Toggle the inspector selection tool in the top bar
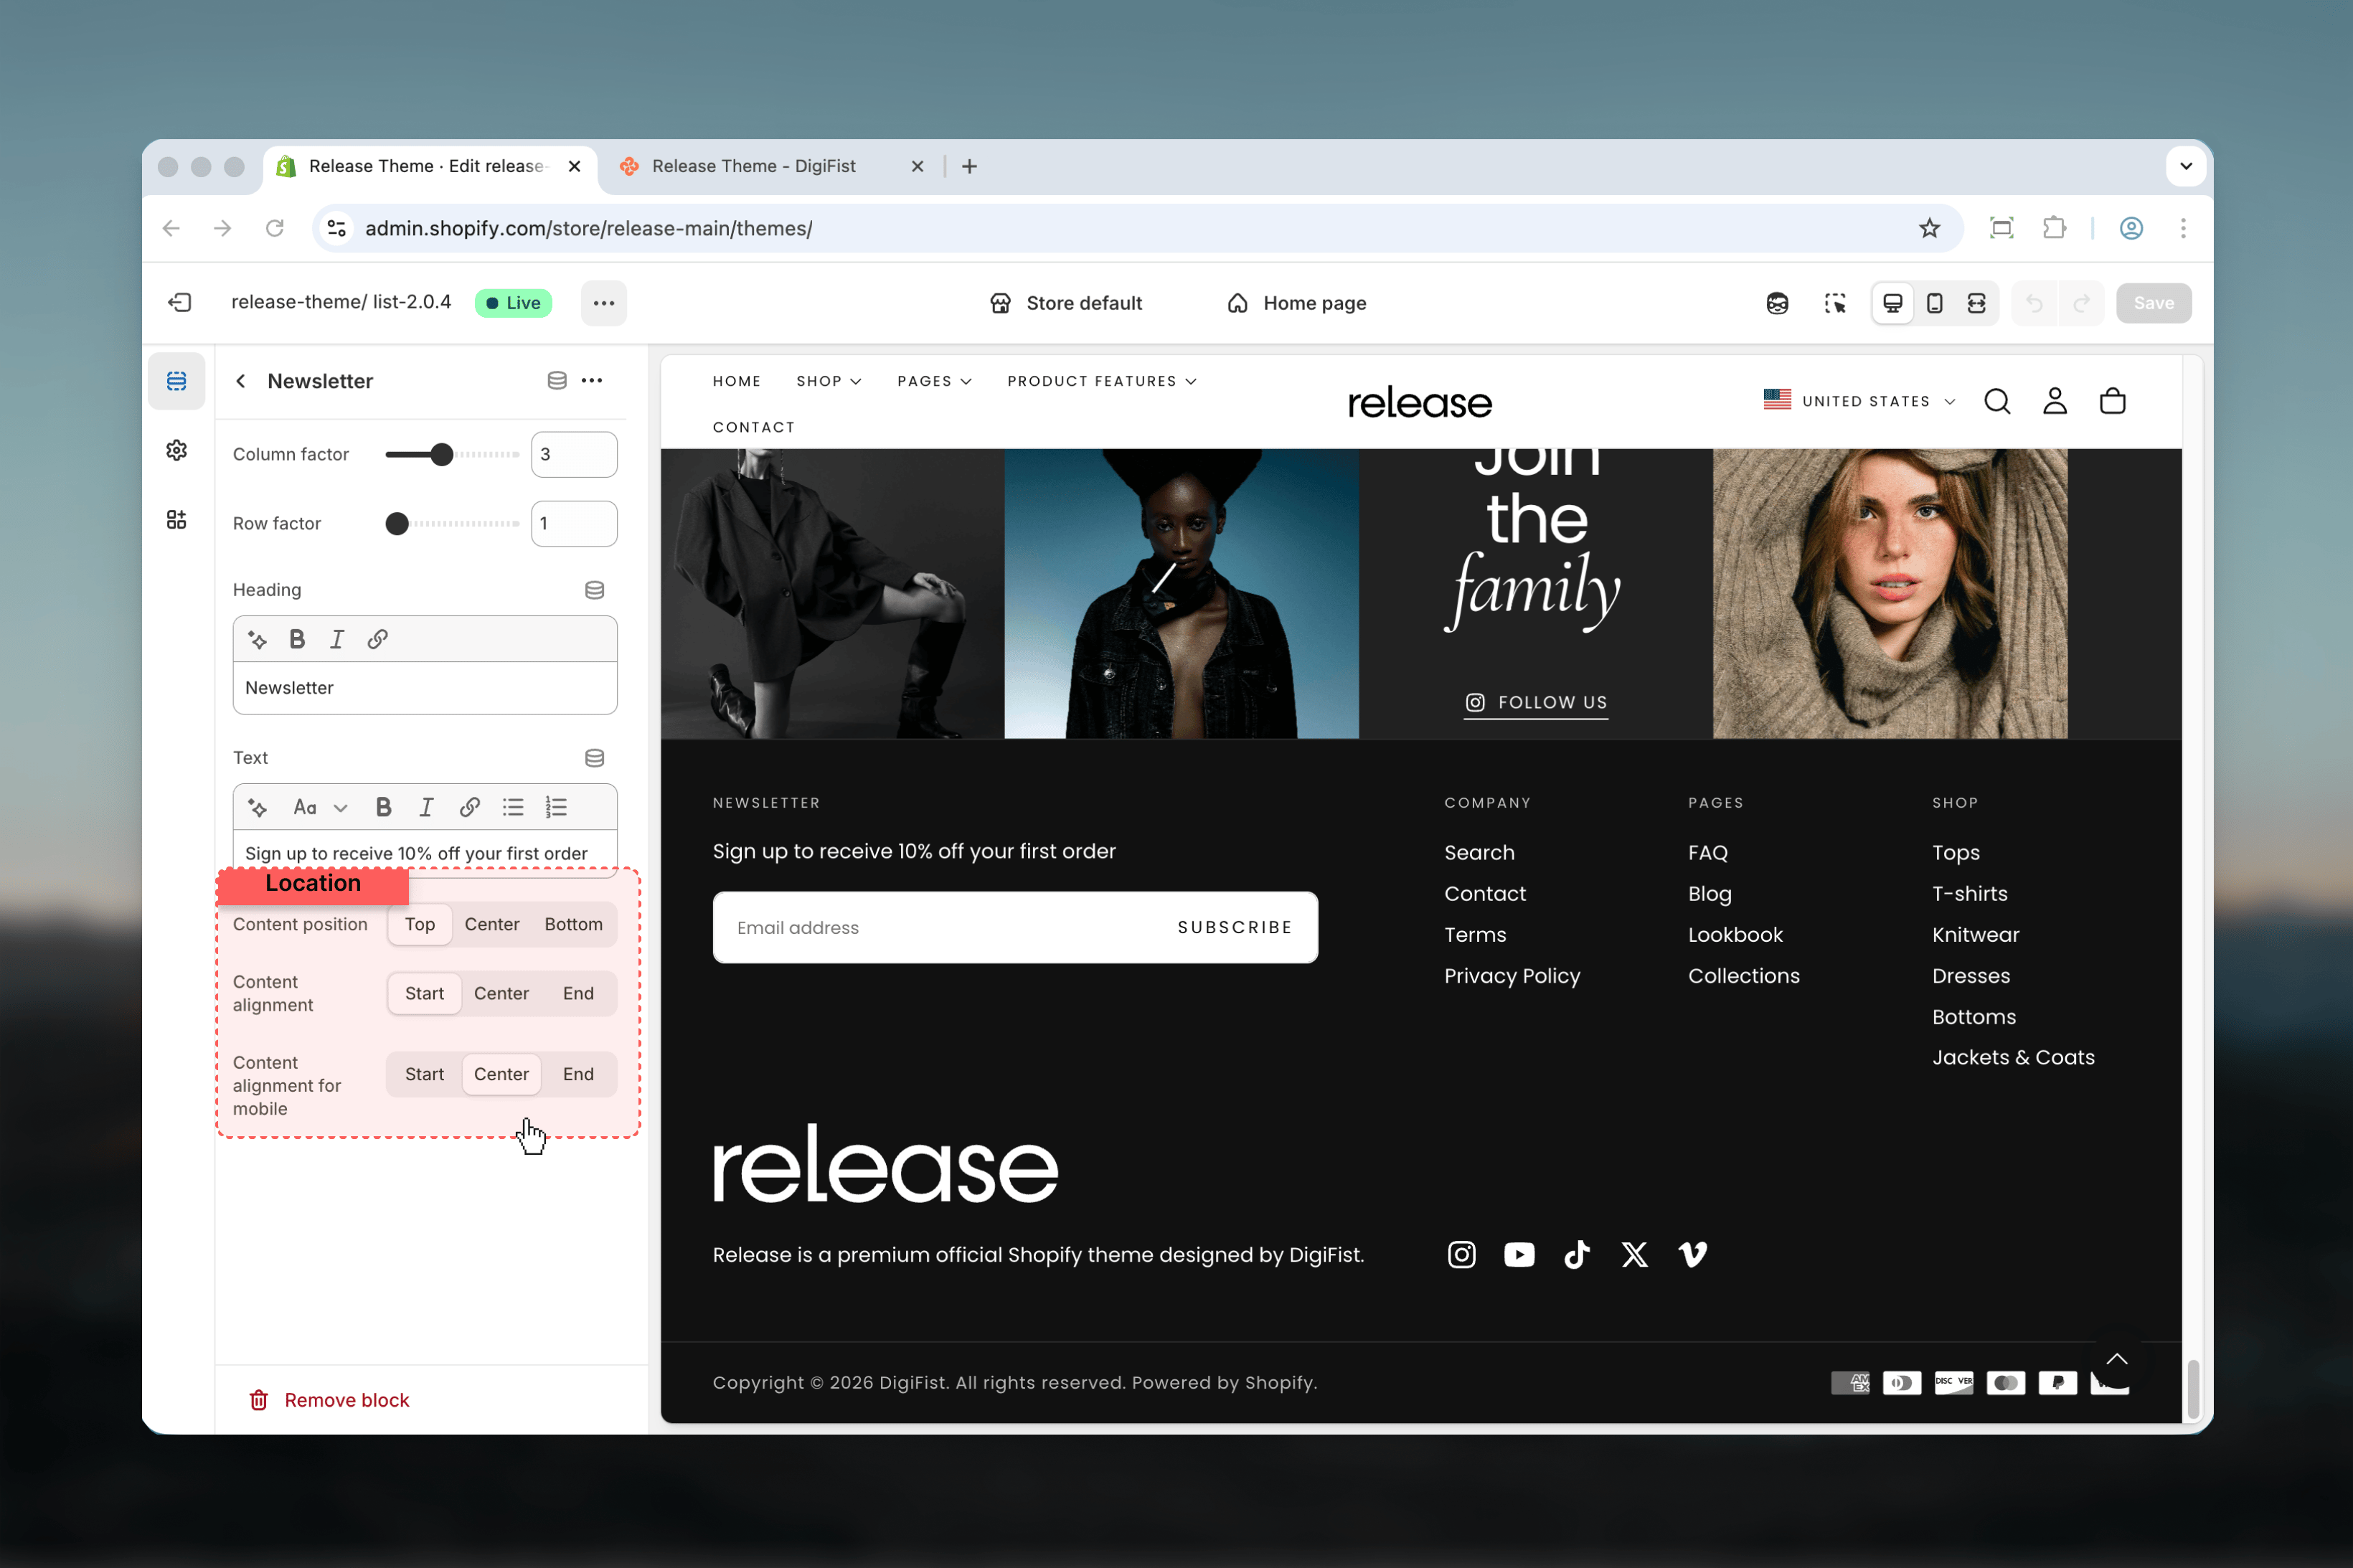This screenshot has height=1568, width=2353. [x=1835, y=303]
